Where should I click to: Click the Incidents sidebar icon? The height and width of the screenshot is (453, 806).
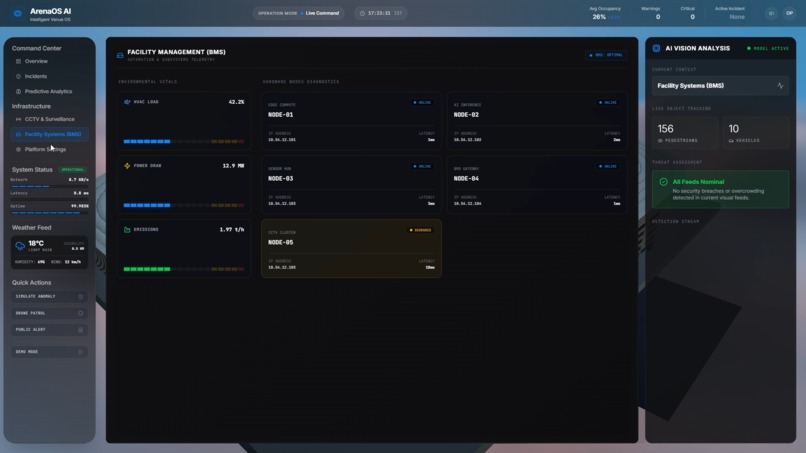pos(19,76)
